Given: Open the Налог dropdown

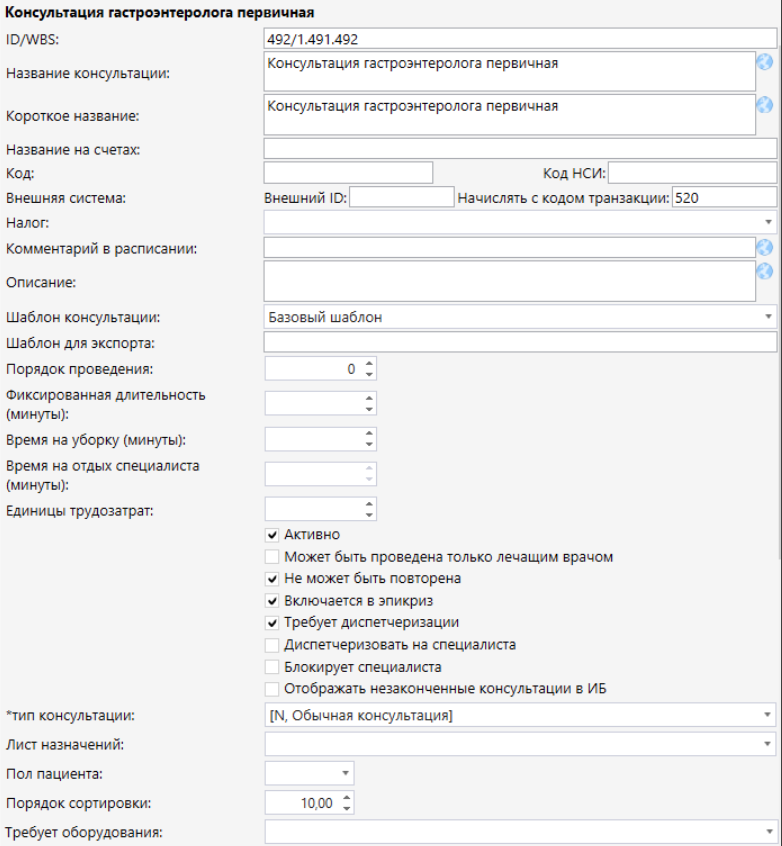Looking at the screenshot, I should 768,222.
